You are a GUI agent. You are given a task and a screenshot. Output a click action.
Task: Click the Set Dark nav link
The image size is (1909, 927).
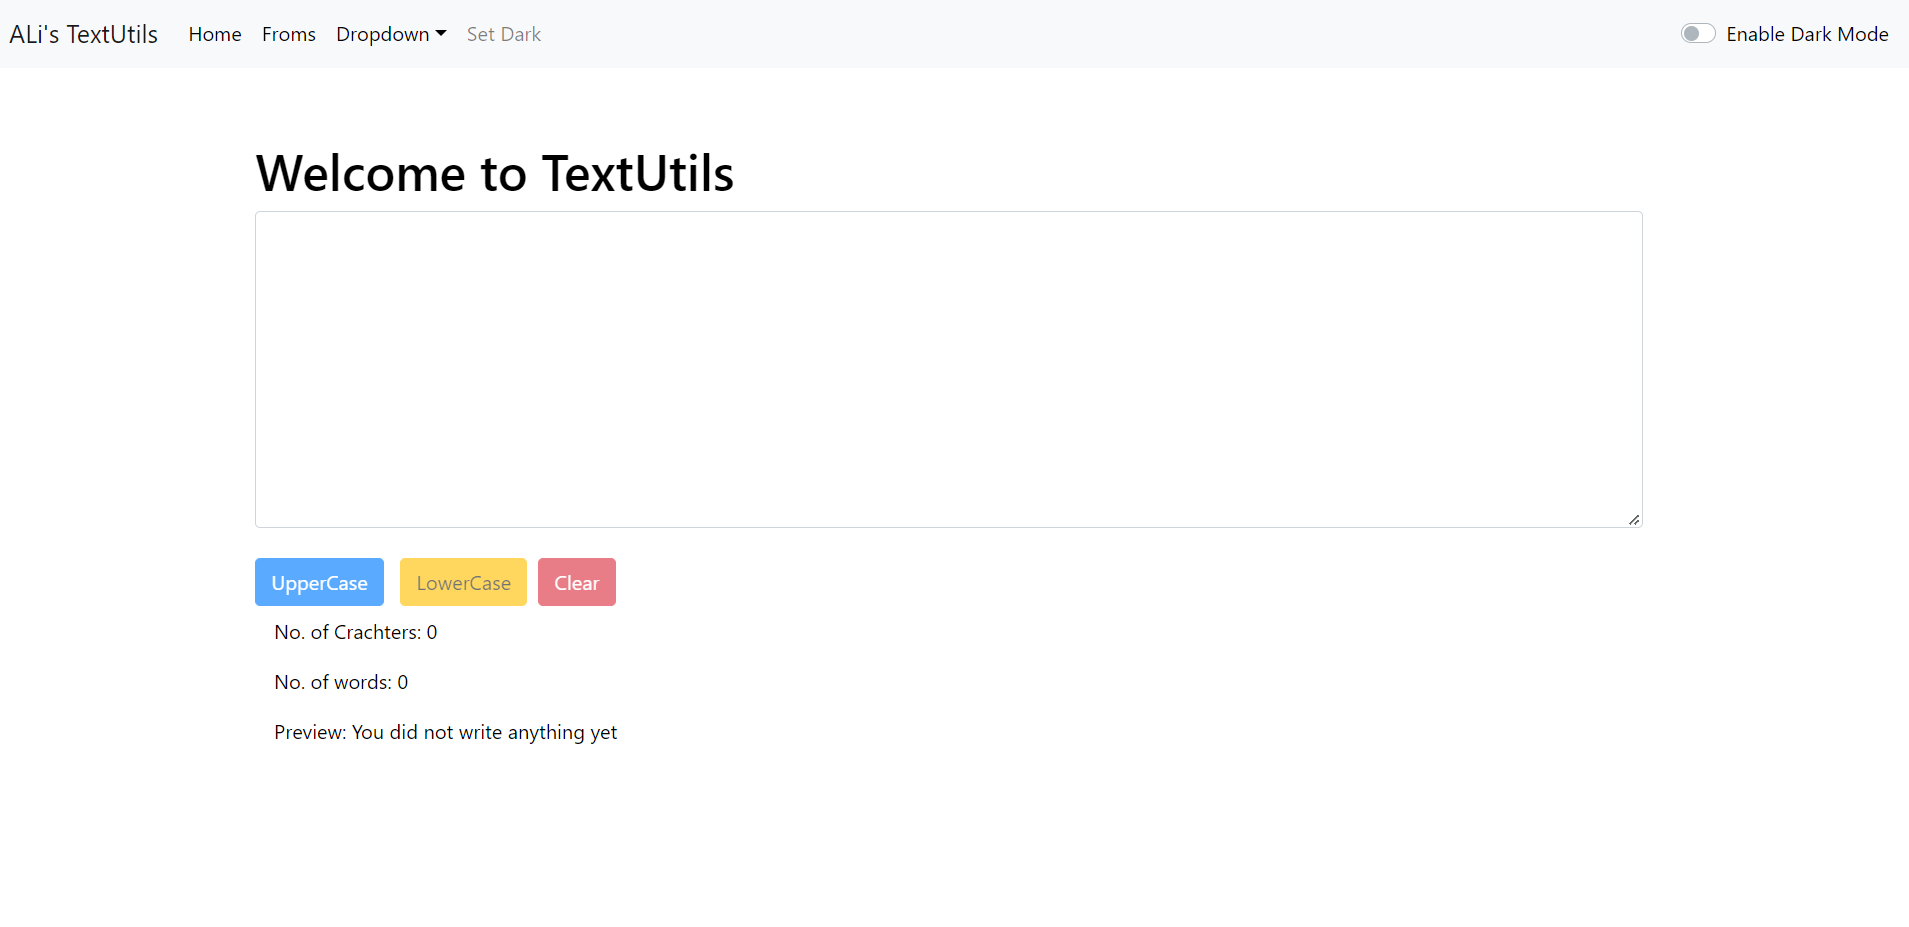click(x=504, y=34)
